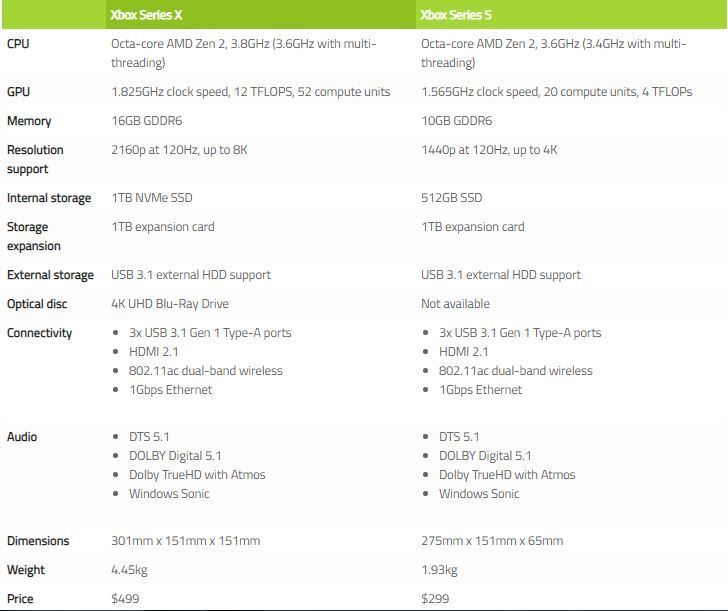This screenshot has height=611, width=728.
Task: Click the Storage expansion row label
Action: tap(34, 236)
